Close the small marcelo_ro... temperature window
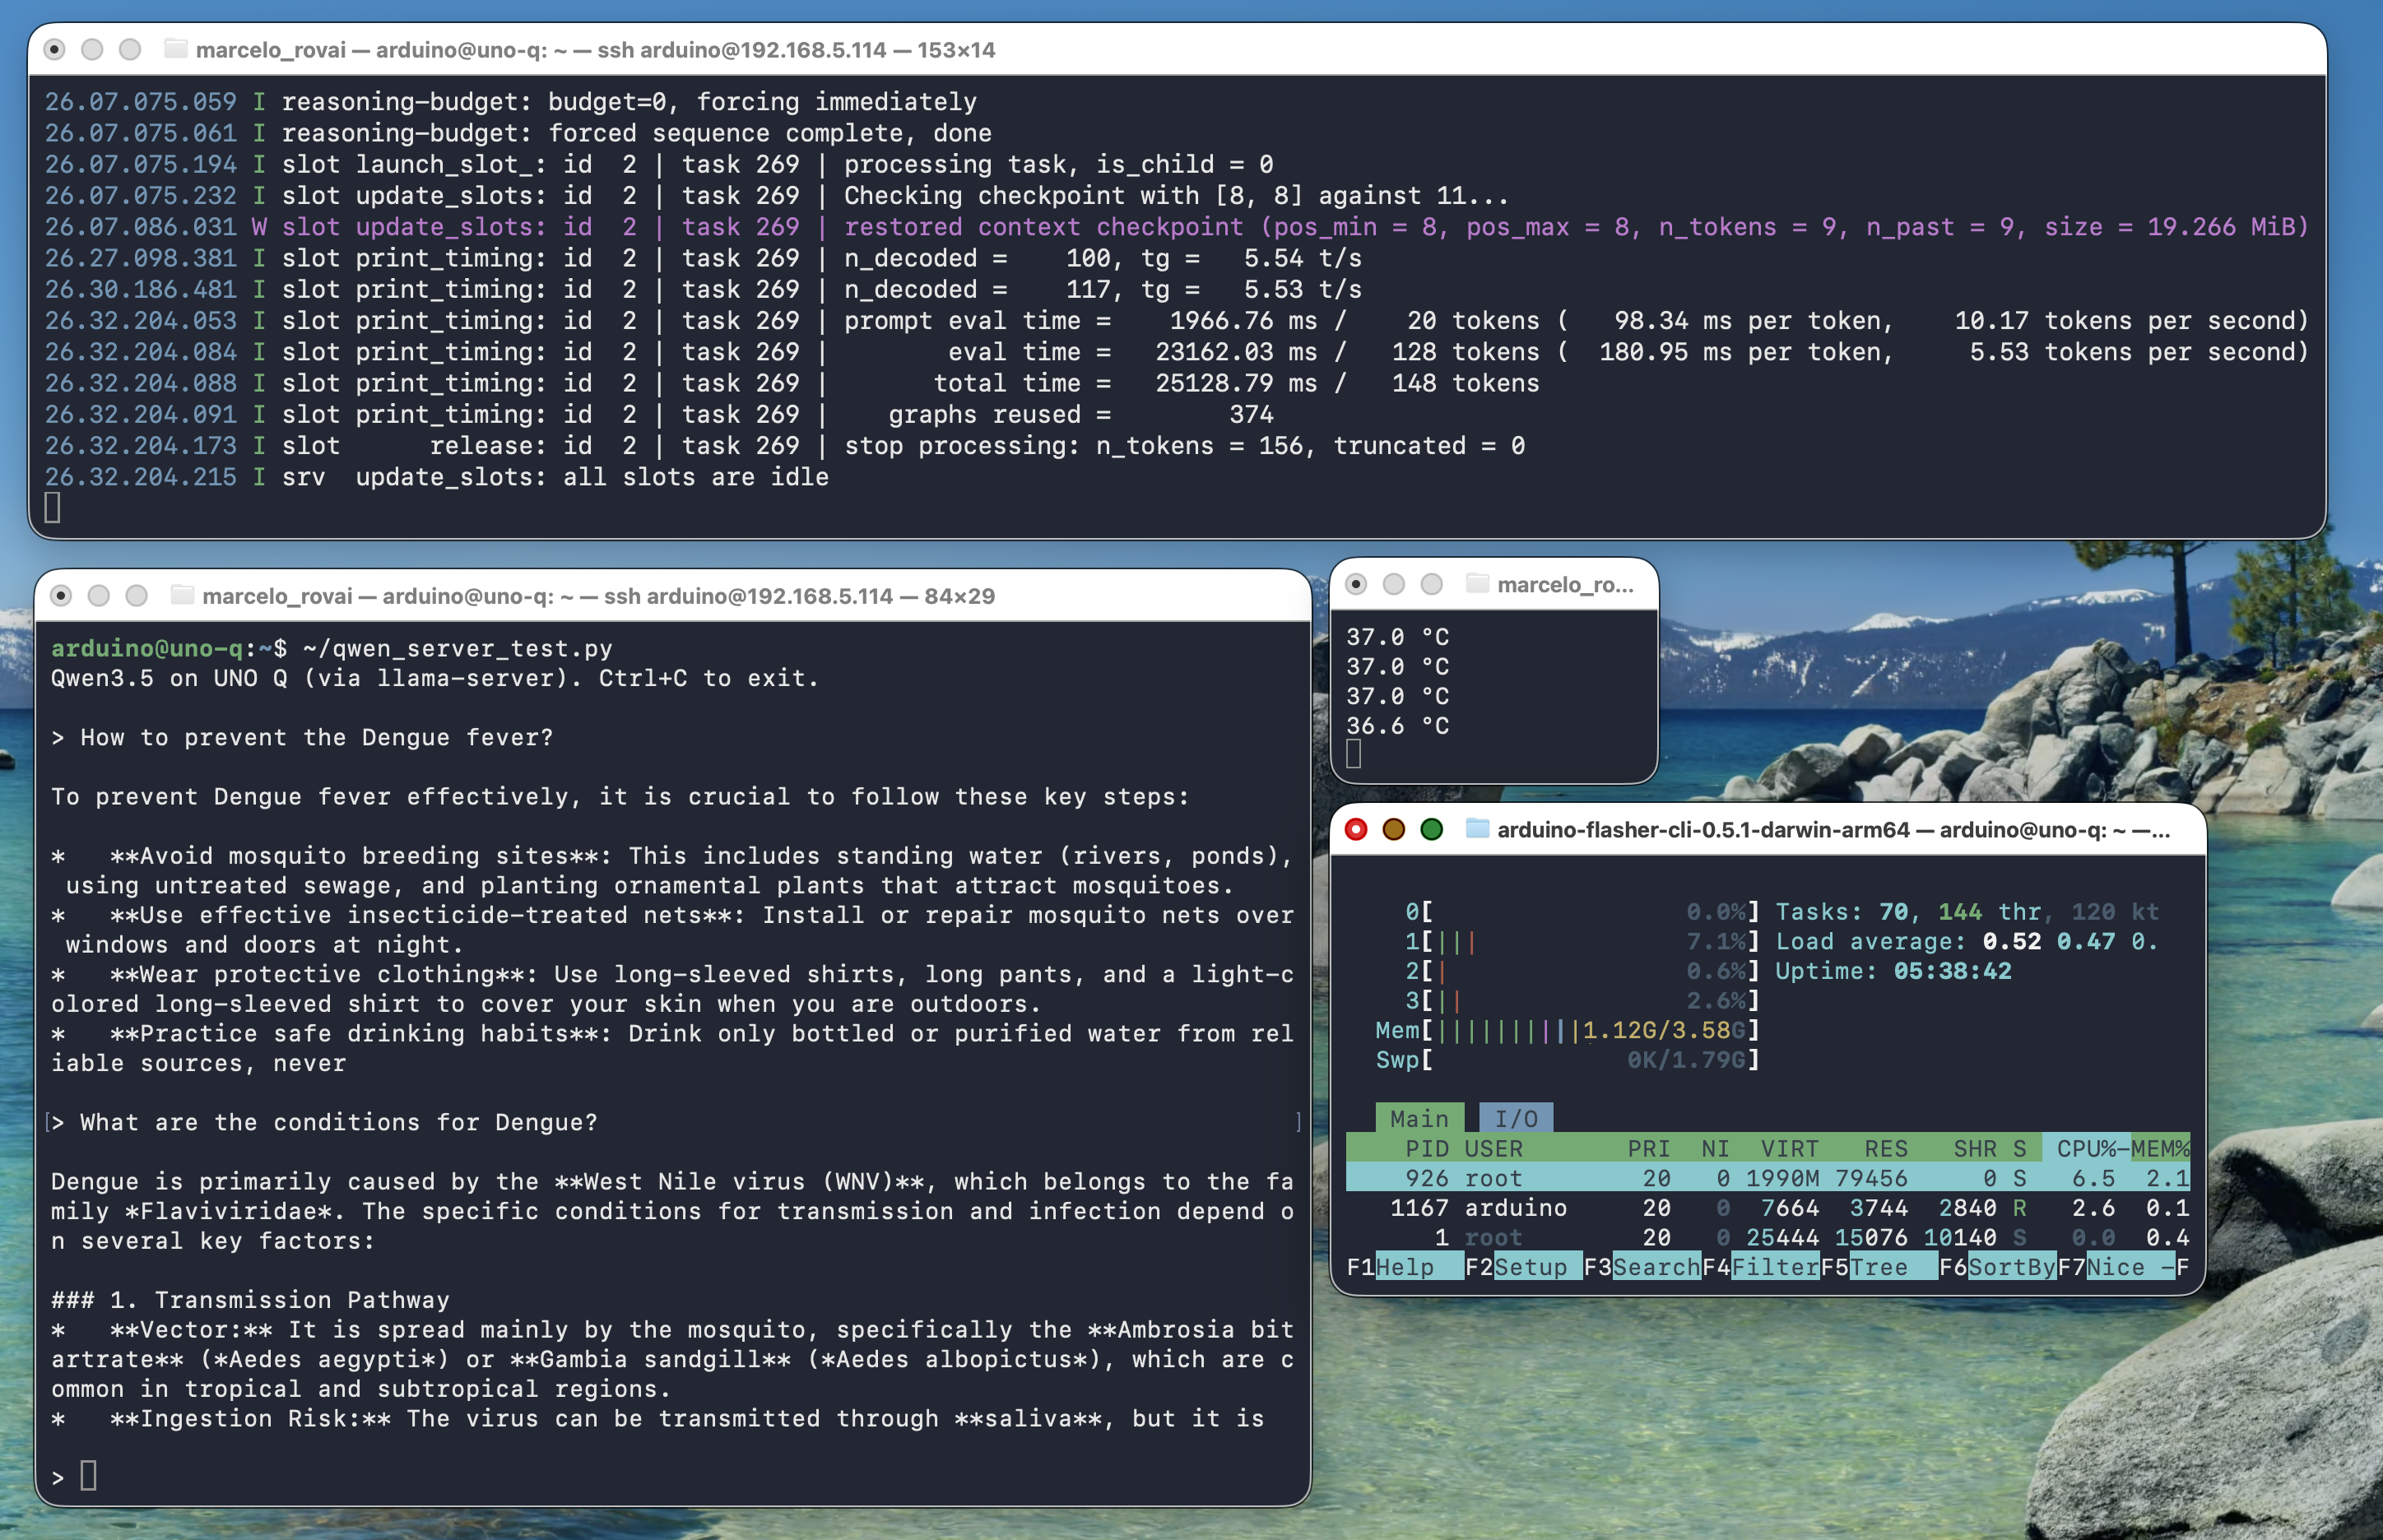2383x1540 pixels. click(1356, 584)
